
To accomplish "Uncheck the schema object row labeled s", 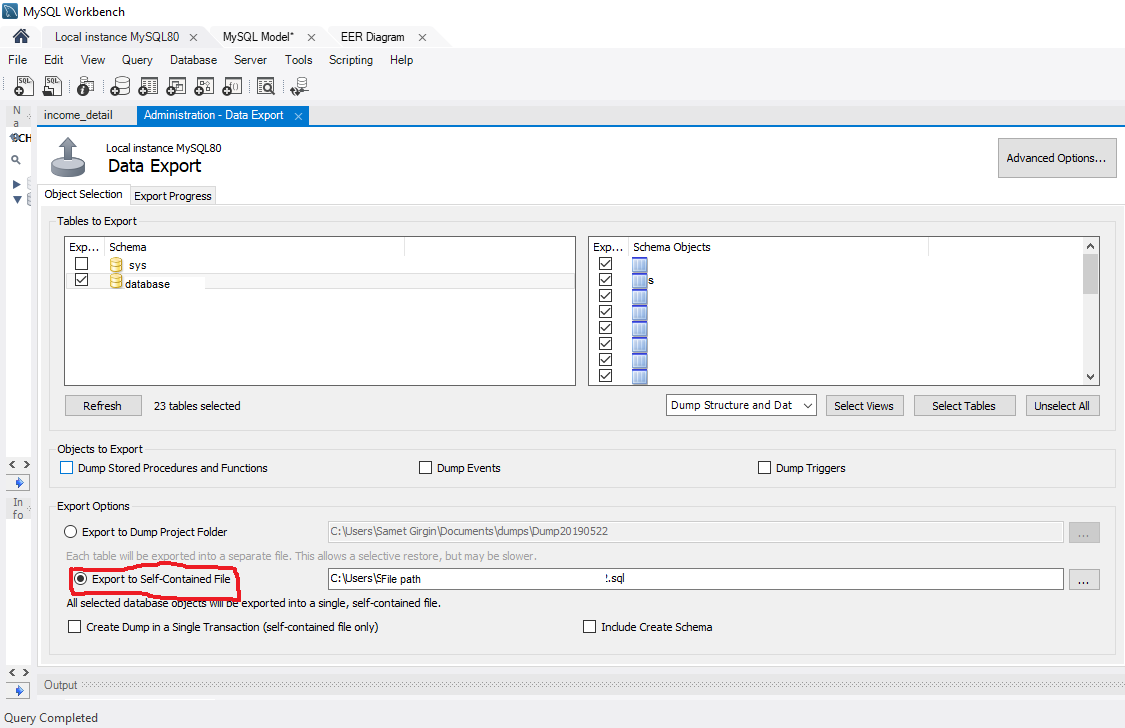I will coord(606,280).
